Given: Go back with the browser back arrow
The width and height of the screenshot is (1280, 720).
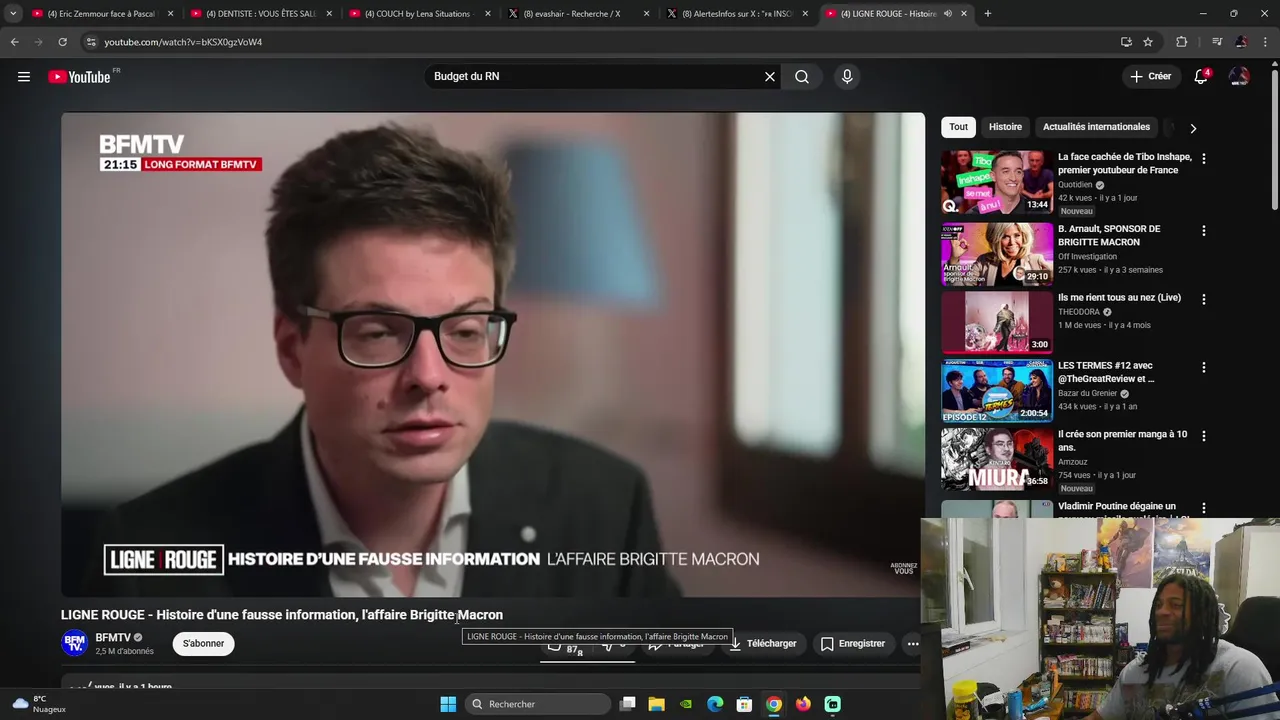Looking at the screenshot, I should point(14,42).
